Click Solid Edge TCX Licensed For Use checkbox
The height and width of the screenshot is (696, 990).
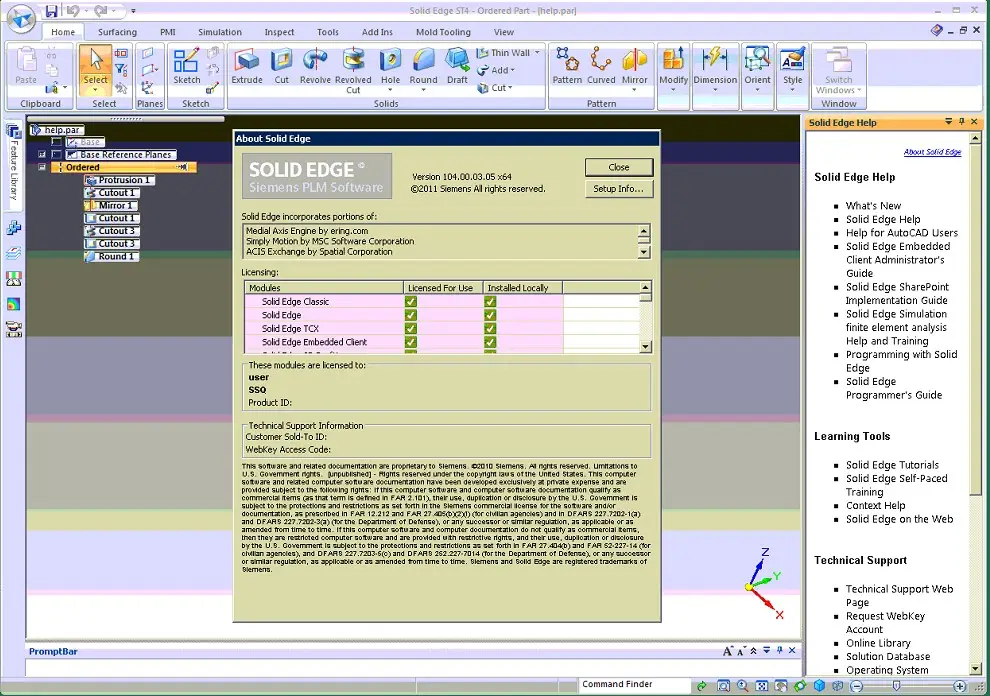pos(410,328)
